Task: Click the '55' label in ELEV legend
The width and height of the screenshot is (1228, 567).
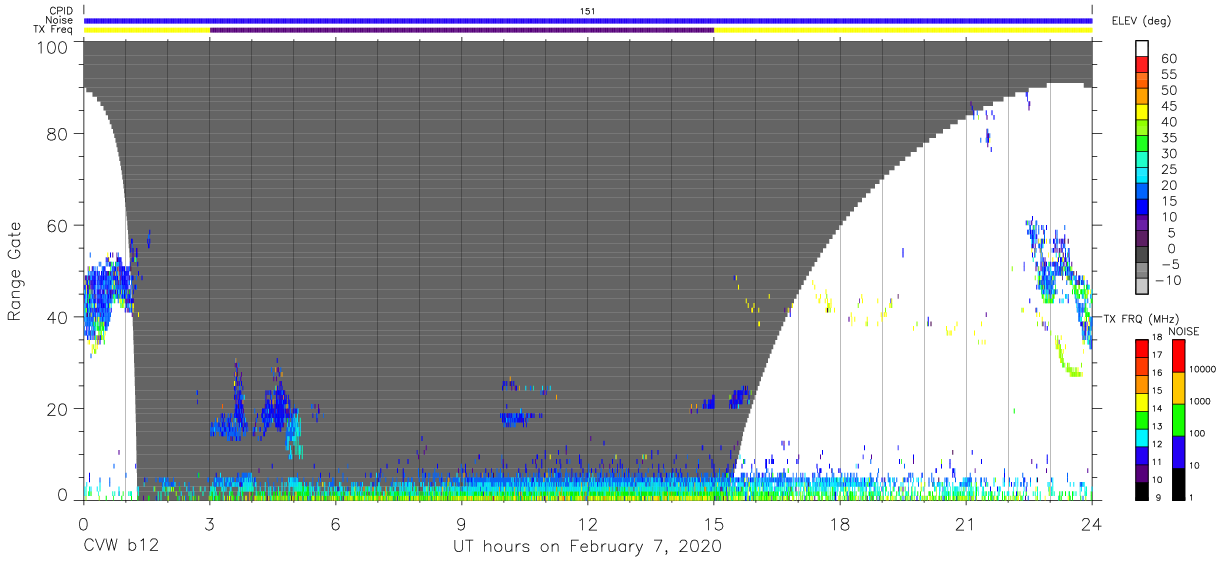Action: [x=1167, y=75]
